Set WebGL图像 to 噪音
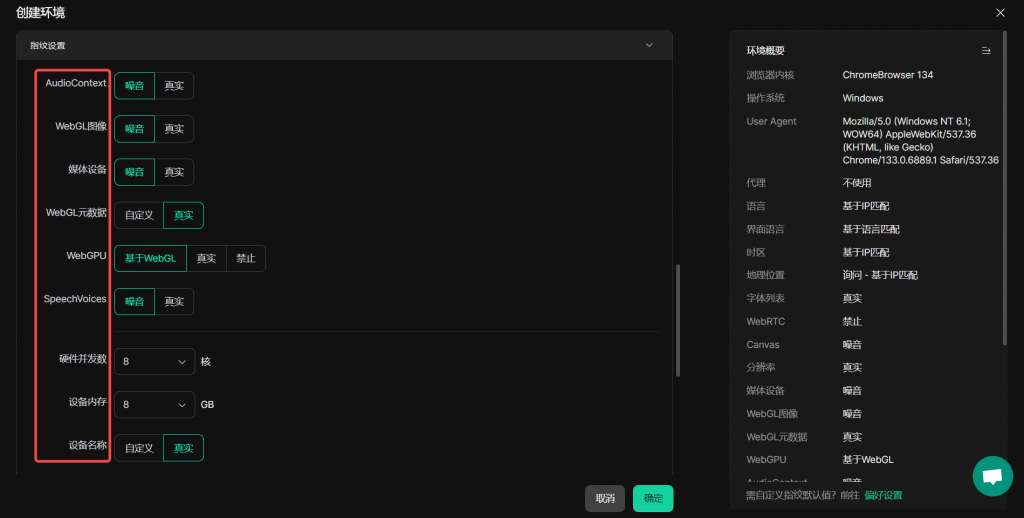 (134, 129)
